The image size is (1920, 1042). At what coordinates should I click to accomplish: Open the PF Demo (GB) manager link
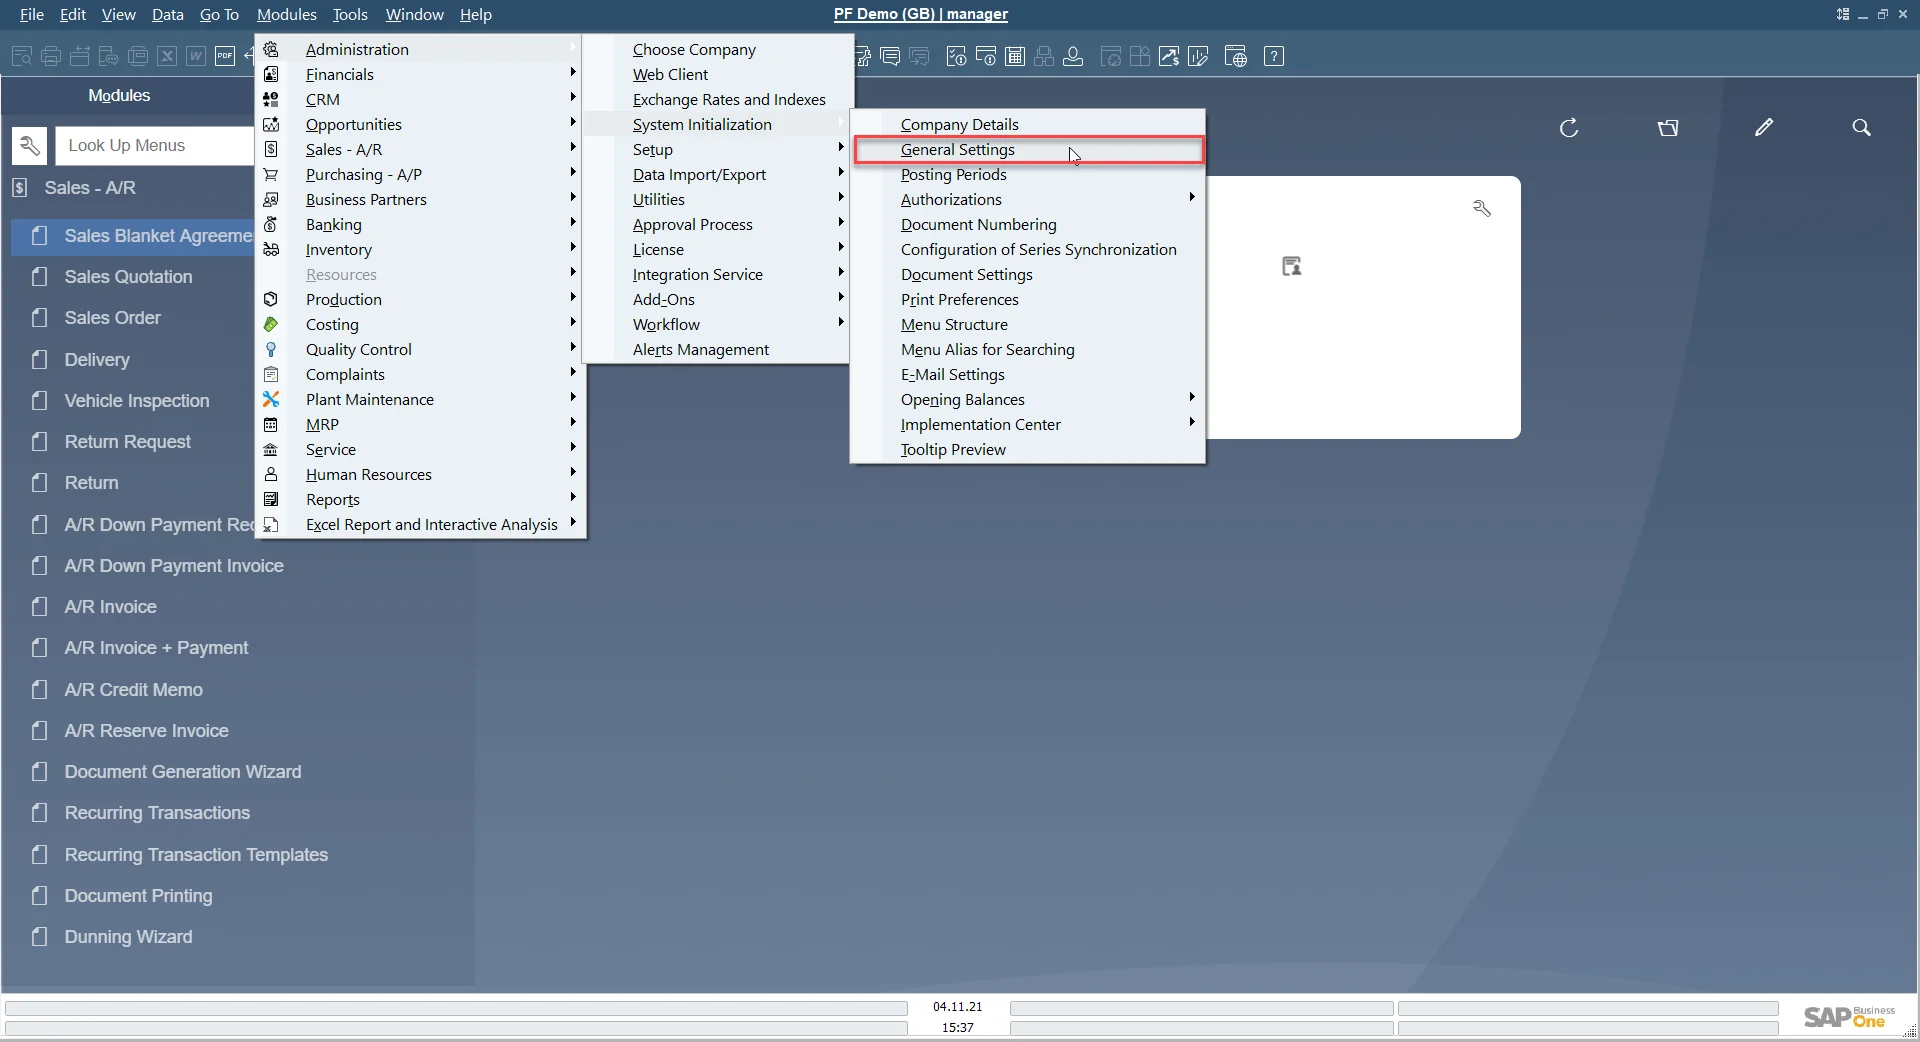pyautogui.click(x=921, y=15)
